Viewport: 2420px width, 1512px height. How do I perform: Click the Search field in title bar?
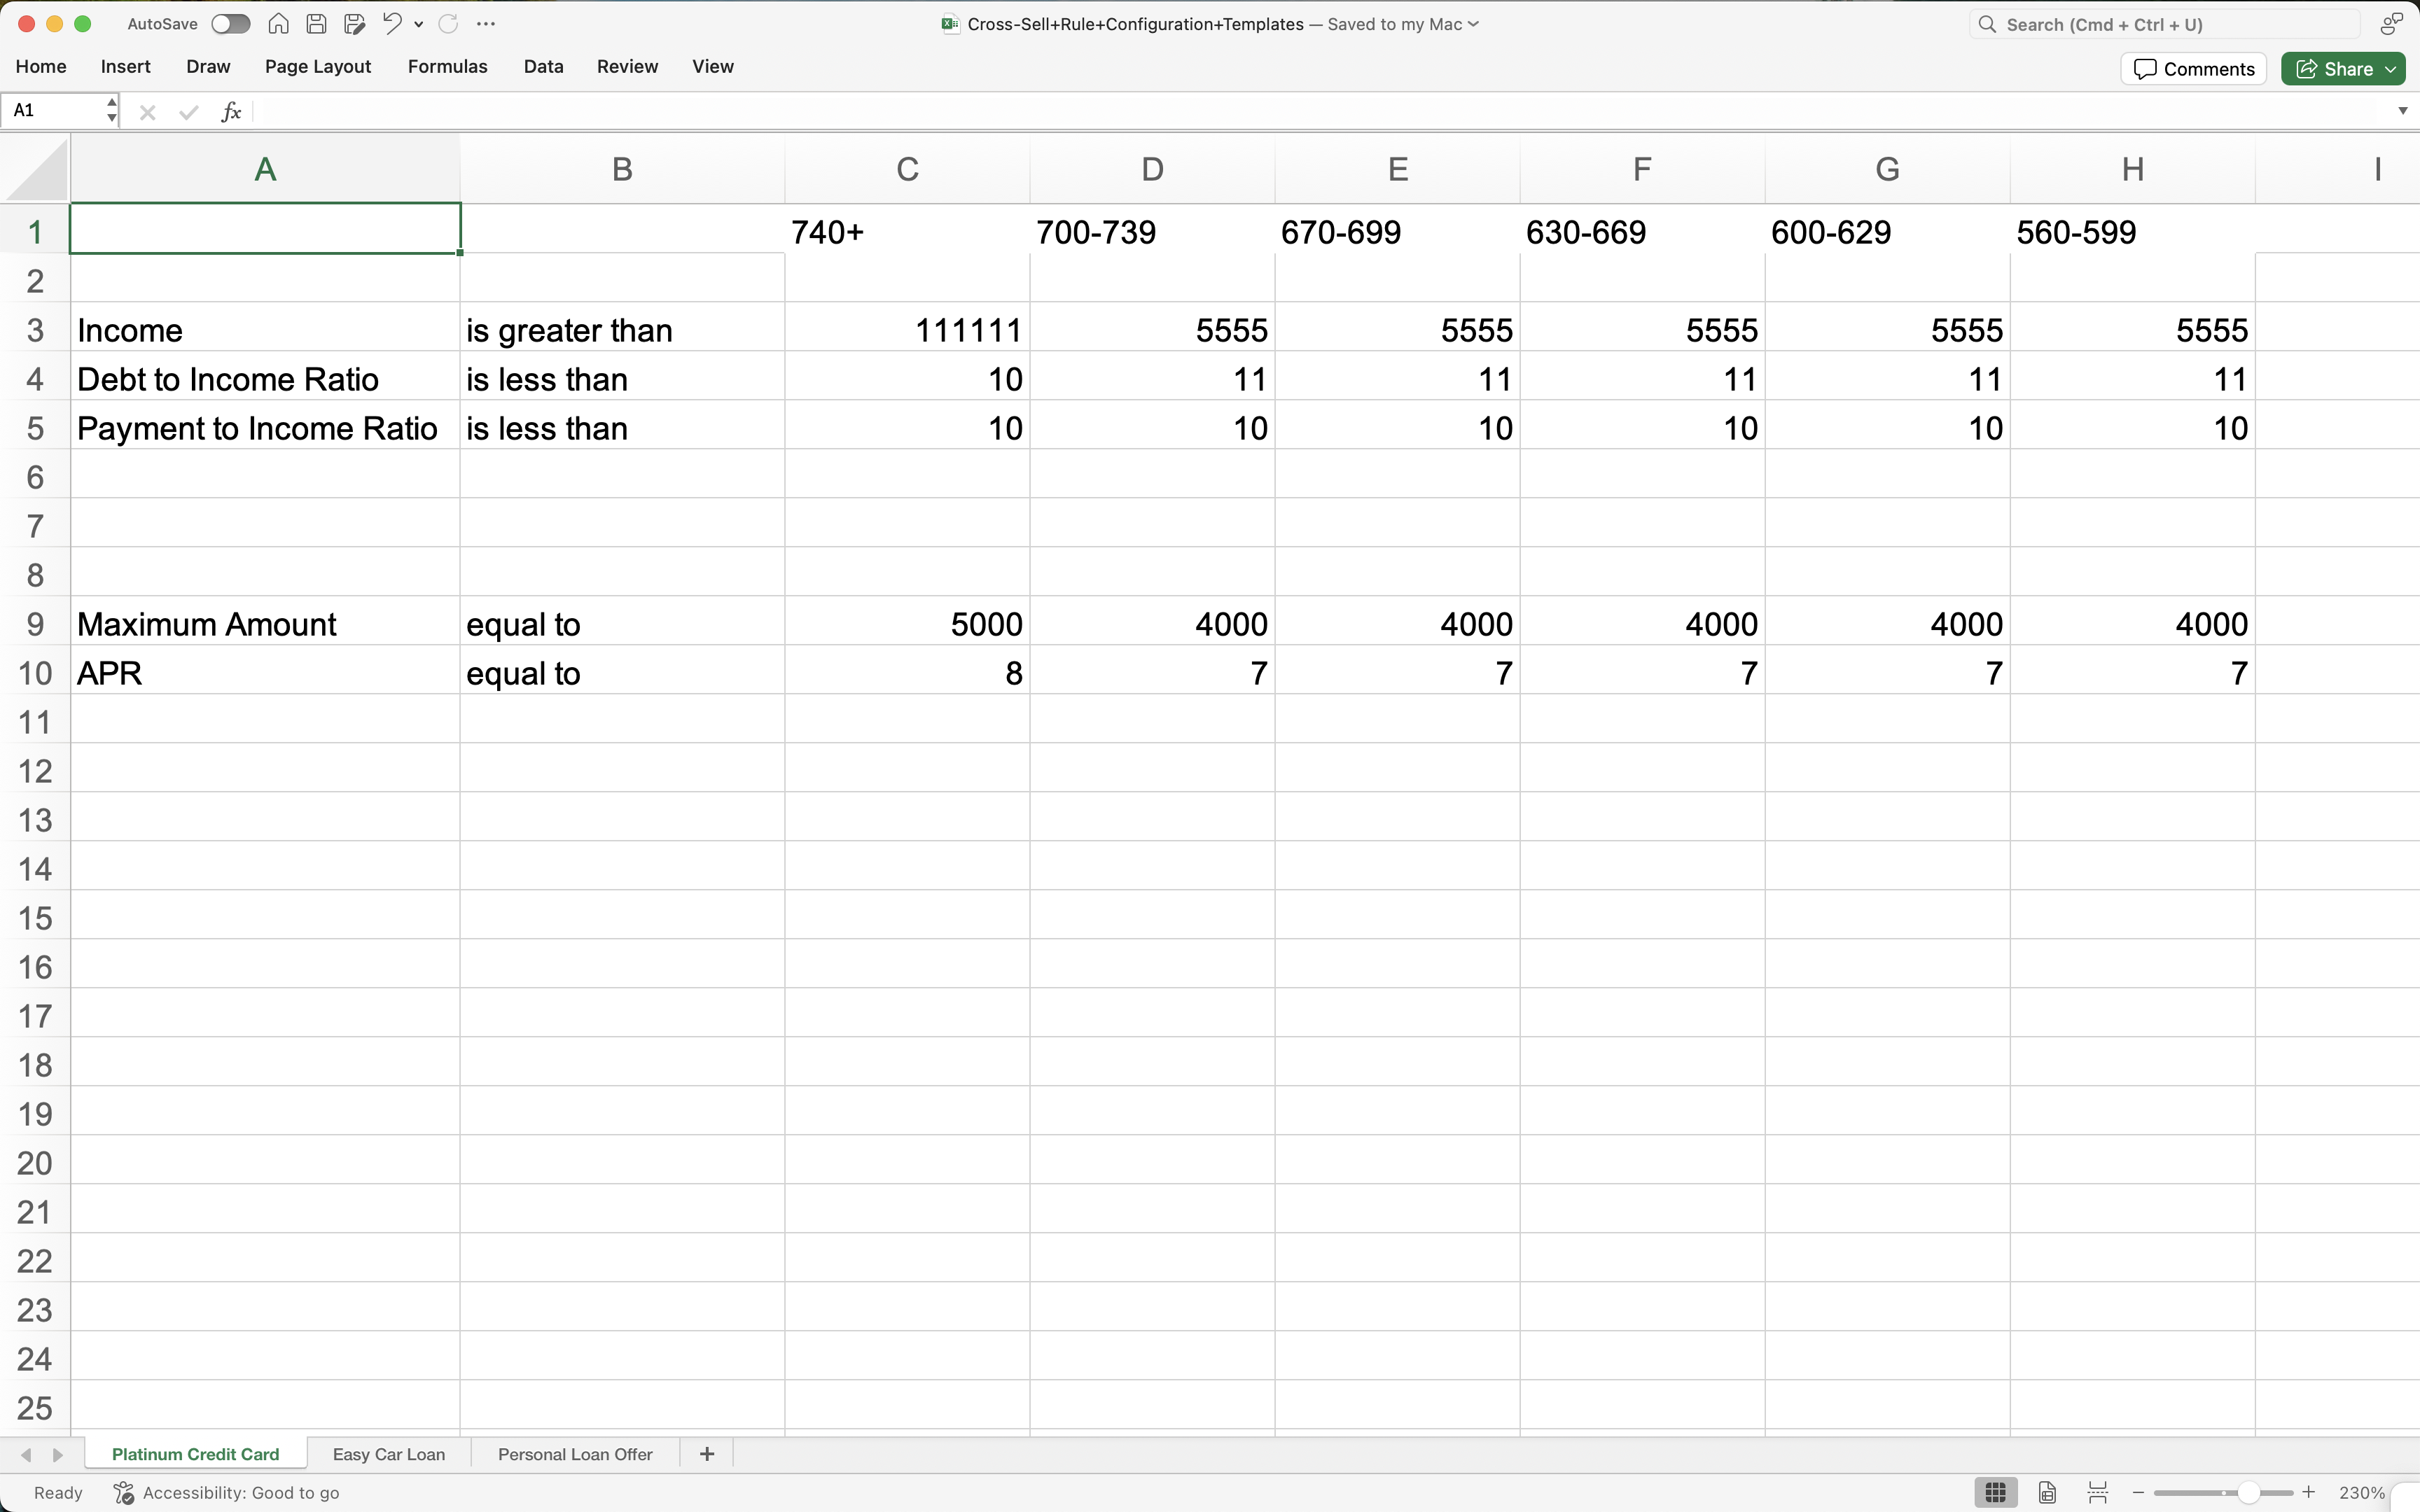(x=2165, y=24)
